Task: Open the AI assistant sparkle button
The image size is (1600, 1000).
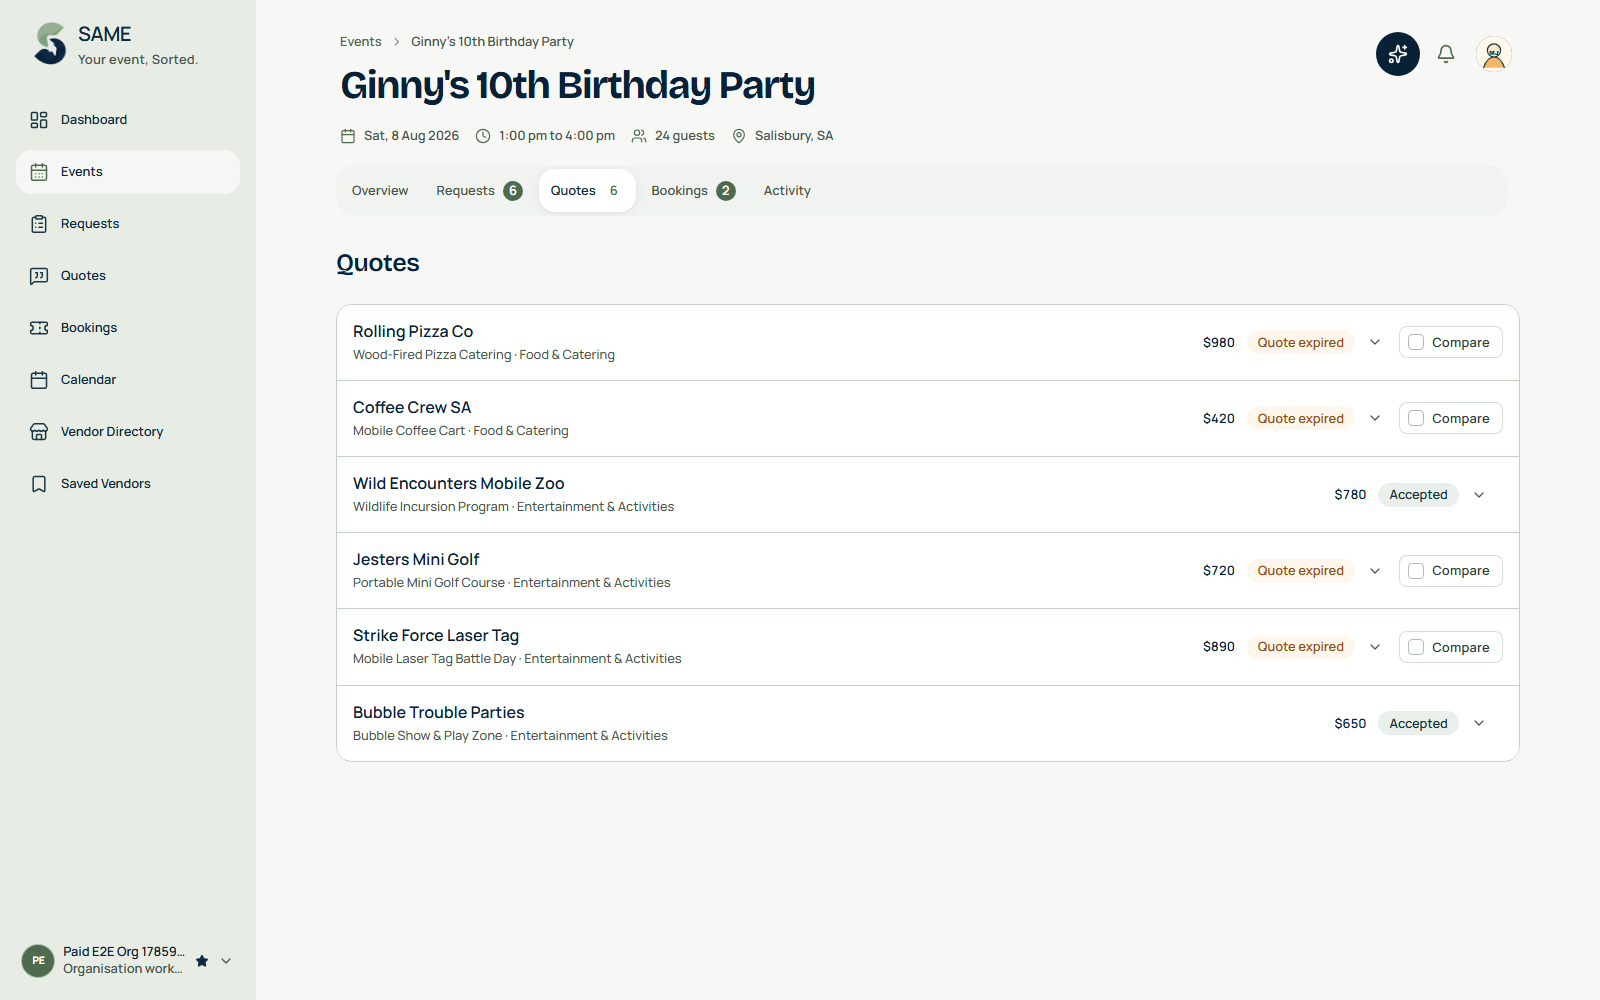Action: (x=1397, y=54)
